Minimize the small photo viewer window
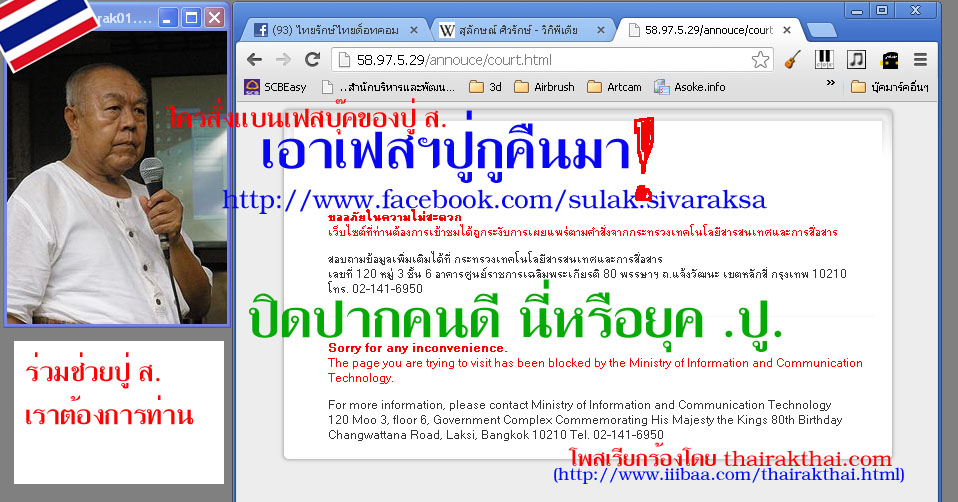Screen dimensions: 958x502 click(x=168, y=18)
